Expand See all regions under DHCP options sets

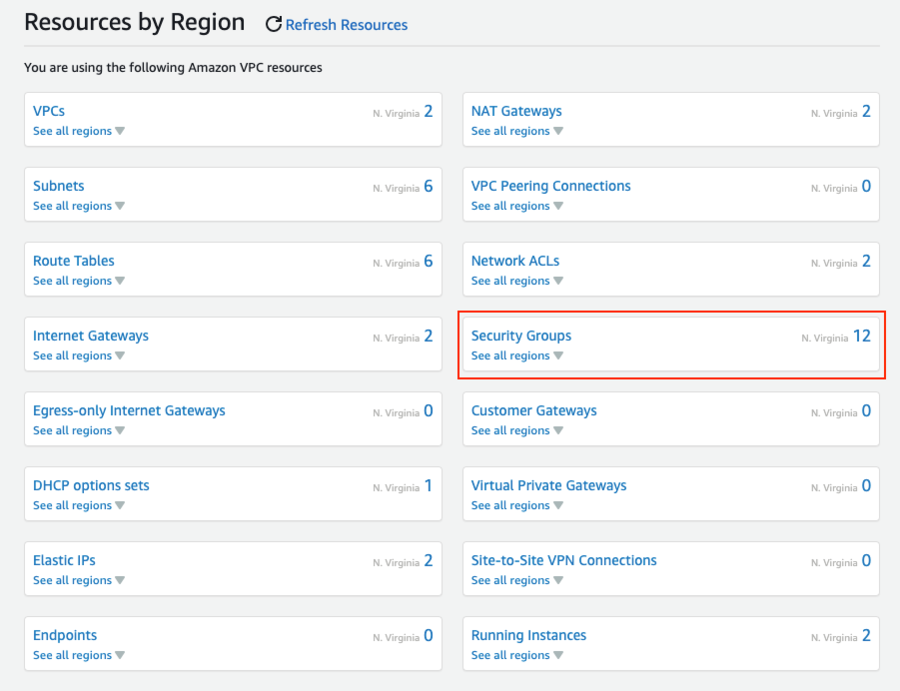(x=79, y=506)
